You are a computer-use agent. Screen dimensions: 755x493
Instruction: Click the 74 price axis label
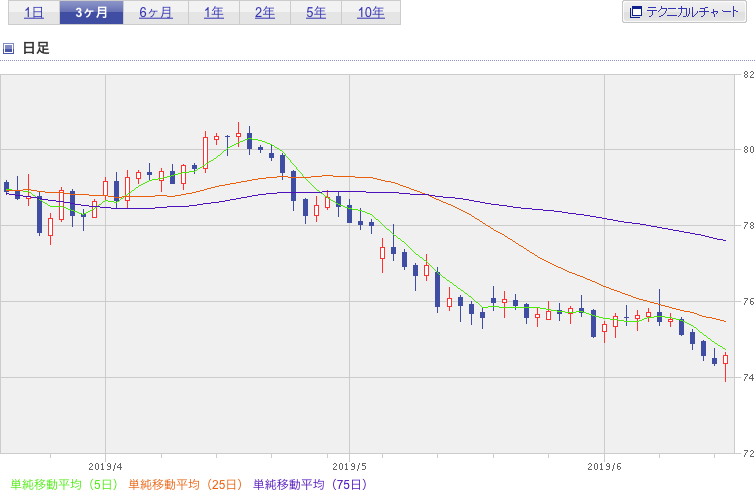tap(748, 377)
